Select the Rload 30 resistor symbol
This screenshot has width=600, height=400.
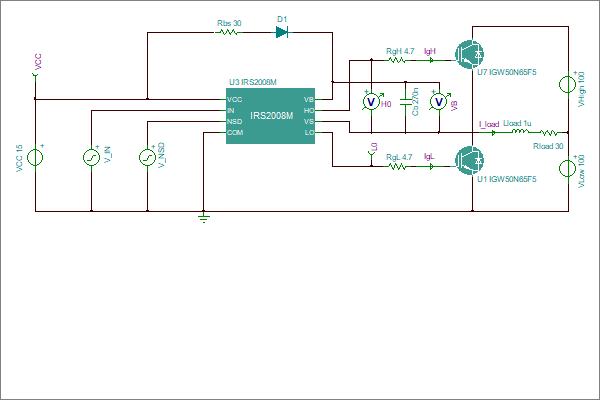tap(549, 132)
